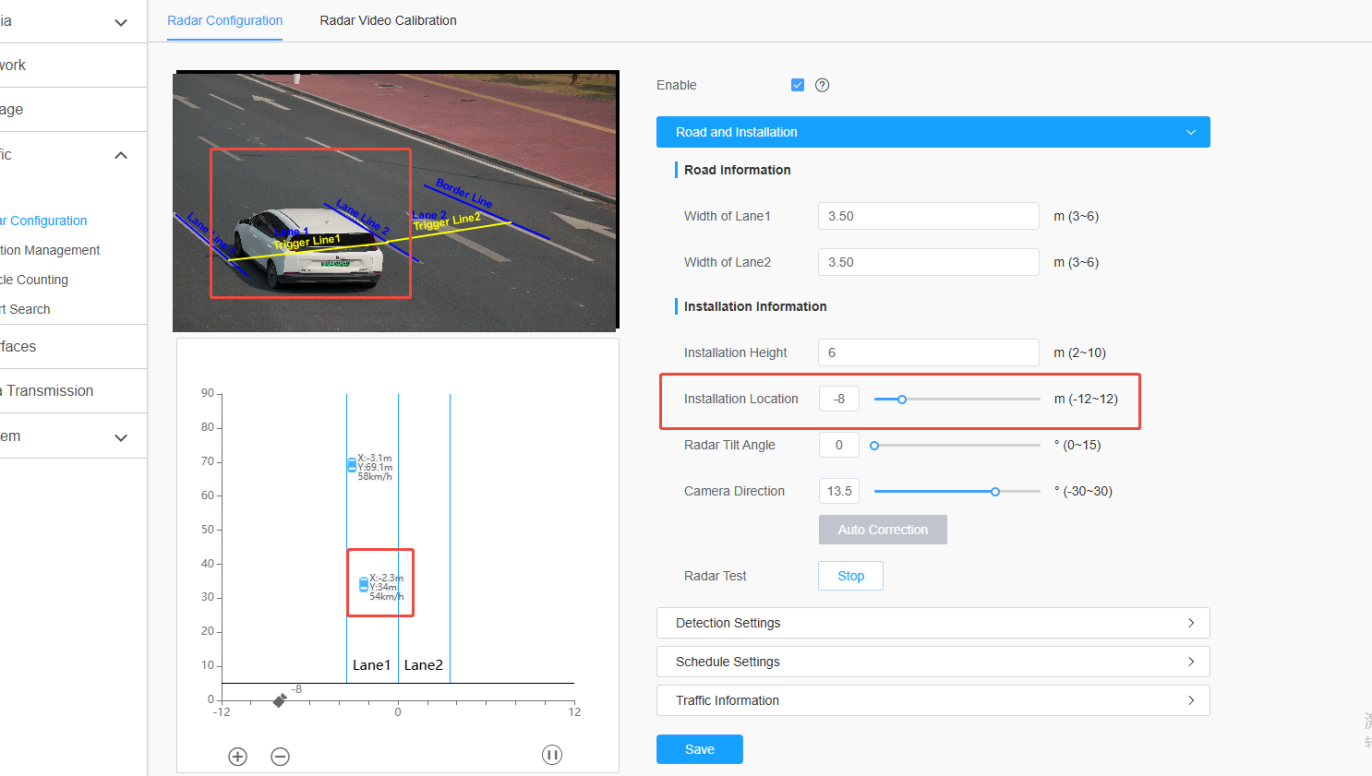Open the Storage sidebar menu
Viewport: 1372px width, 776px height.
pyautogui.click(x=73, y=110)
